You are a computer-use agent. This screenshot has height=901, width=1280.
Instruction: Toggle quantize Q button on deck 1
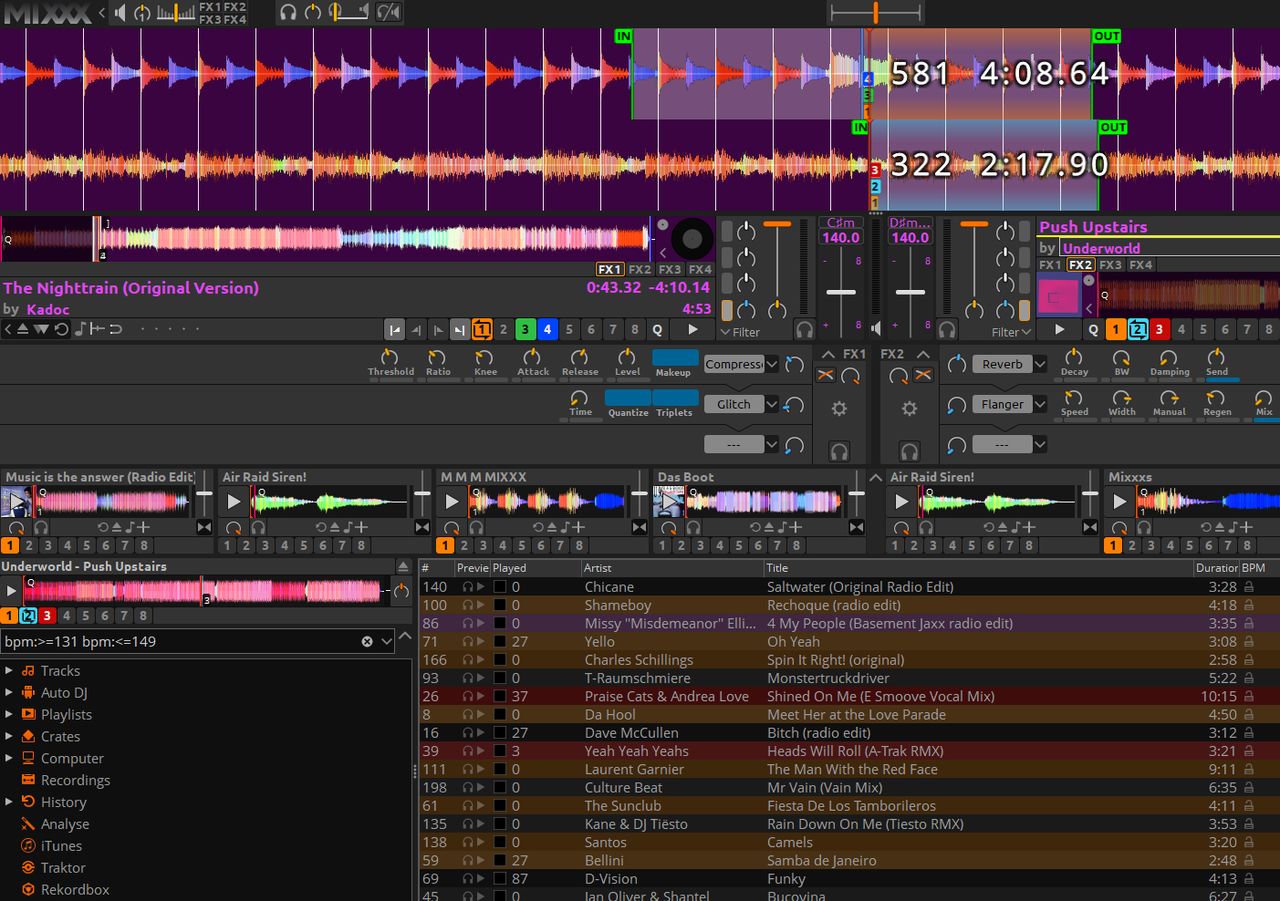[x=657, y=329]
